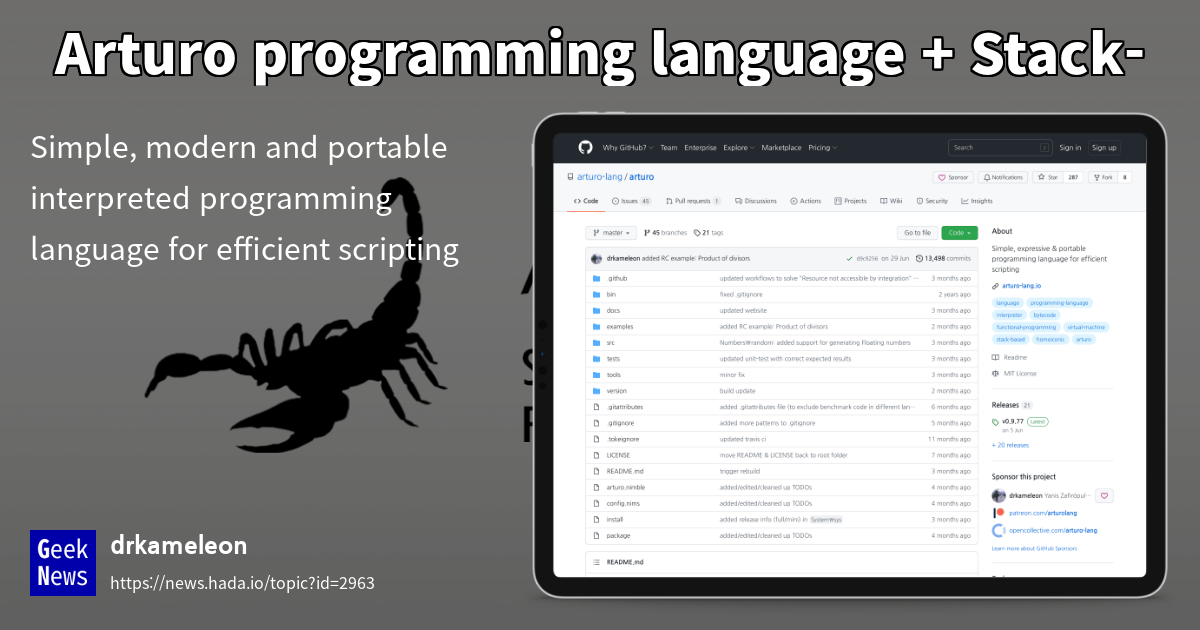This screenshot has height=630, width=1200.
Task: Click the Open Collective logo icon
Action: point(998,530)
